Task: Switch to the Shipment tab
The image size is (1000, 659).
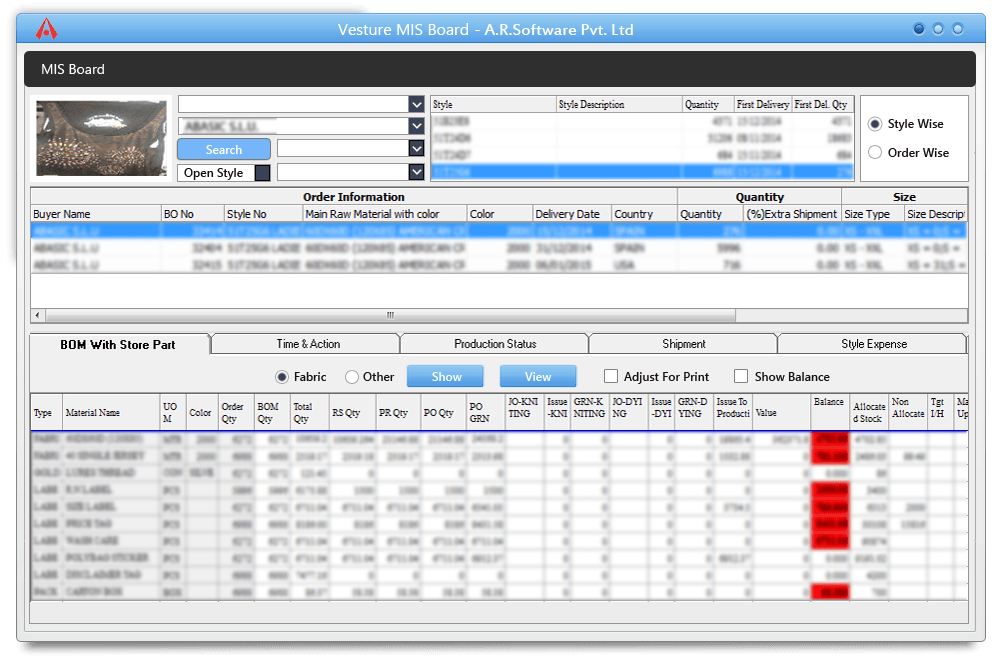Action: point(684,344)
